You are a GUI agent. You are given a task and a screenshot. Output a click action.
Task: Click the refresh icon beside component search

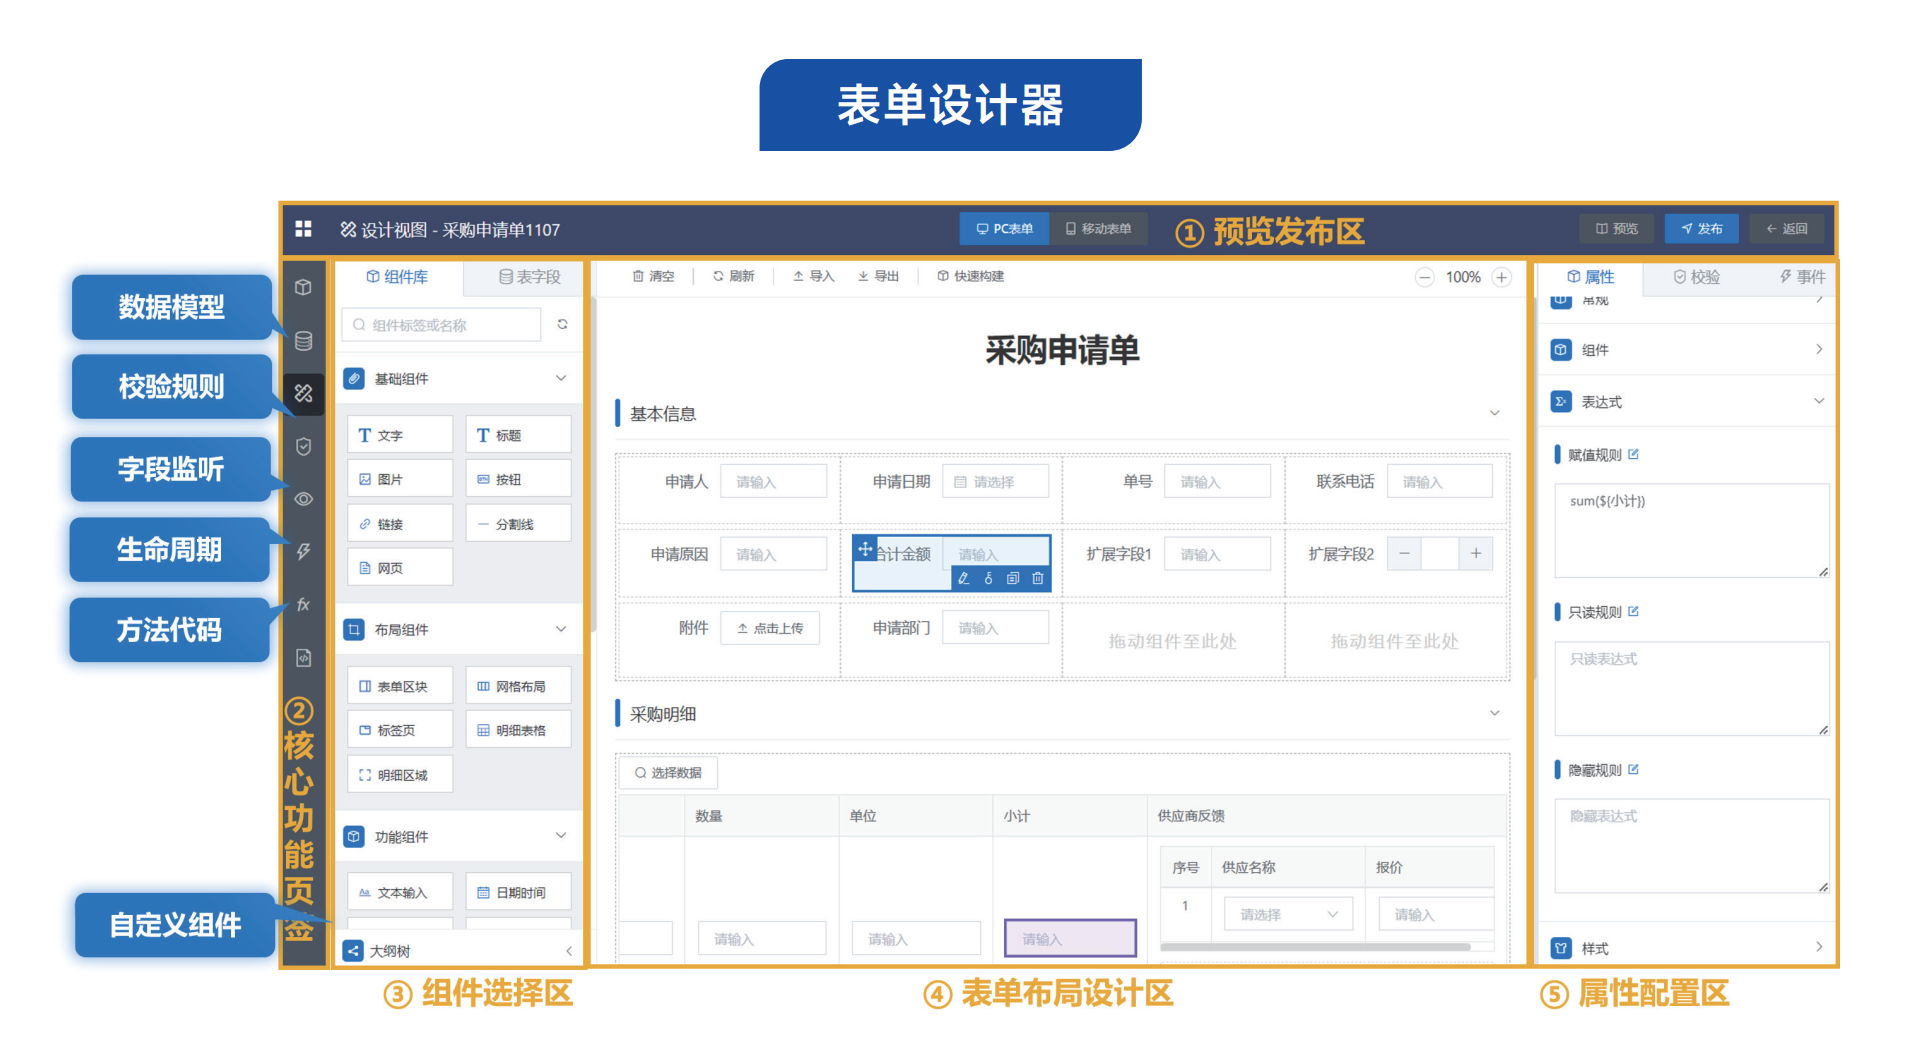563,325
